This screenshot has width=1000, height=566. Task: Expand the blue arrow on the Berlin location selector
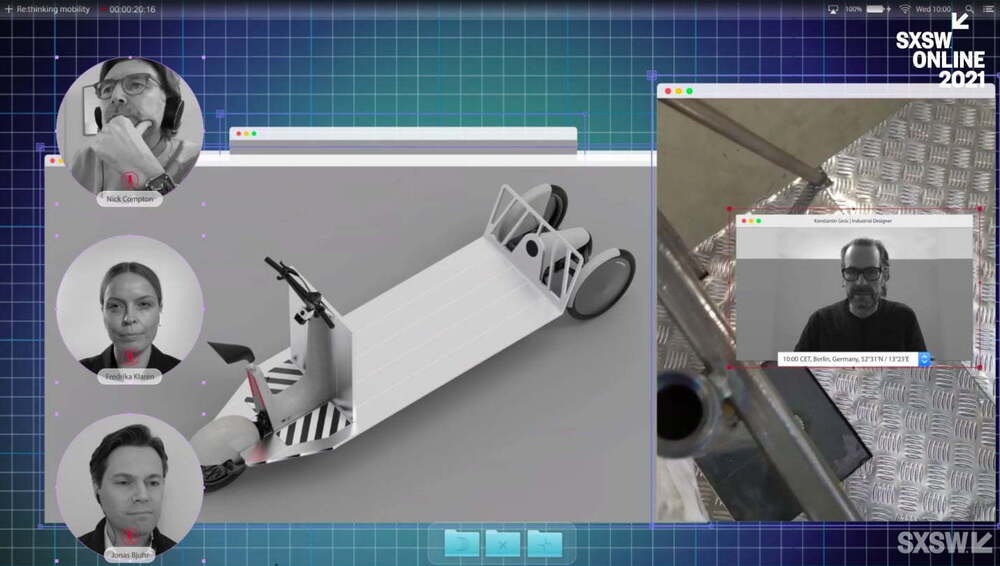click(924, 358)
